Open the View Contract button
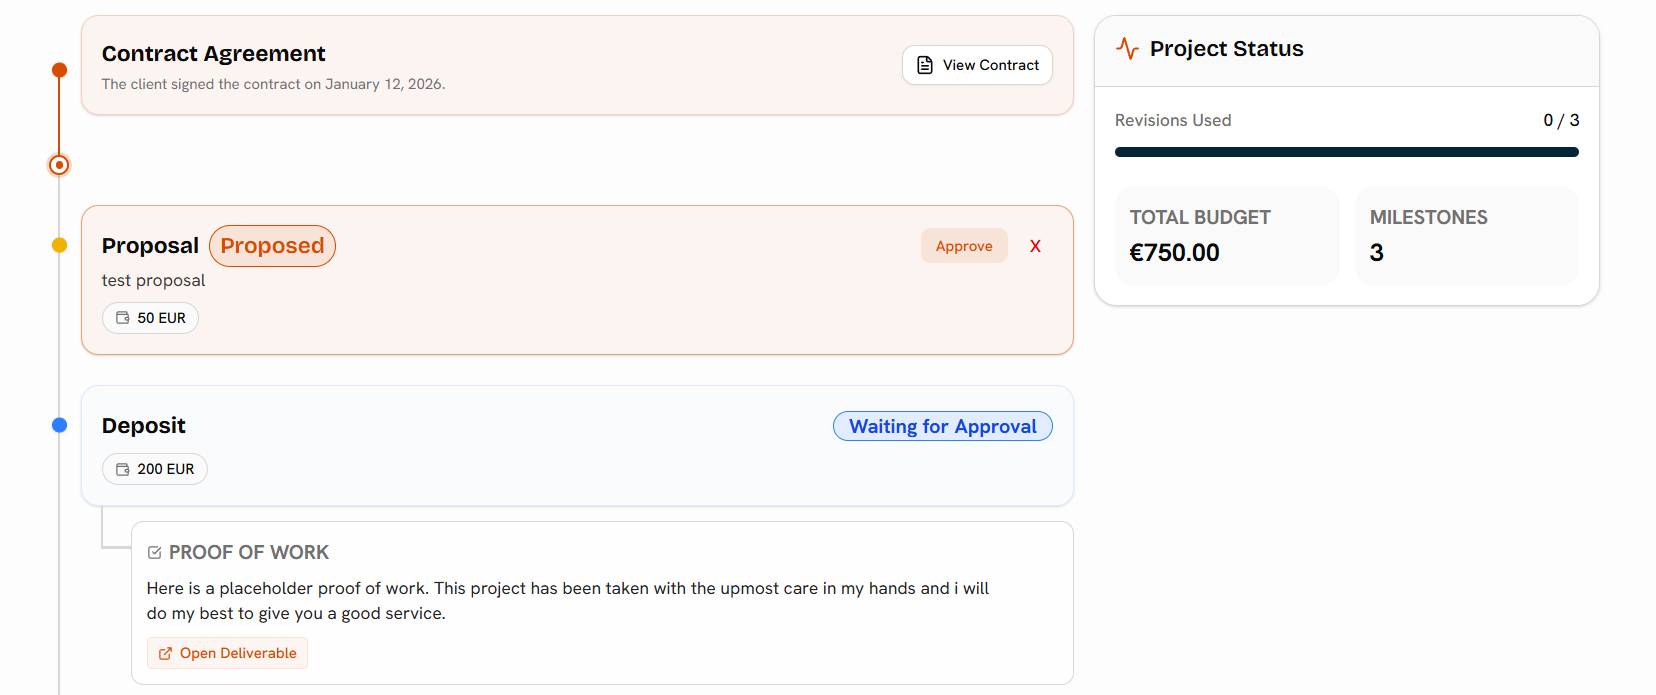Image resolution: width=1656 pixels, height=695 pixels. [x=977, y=65]
